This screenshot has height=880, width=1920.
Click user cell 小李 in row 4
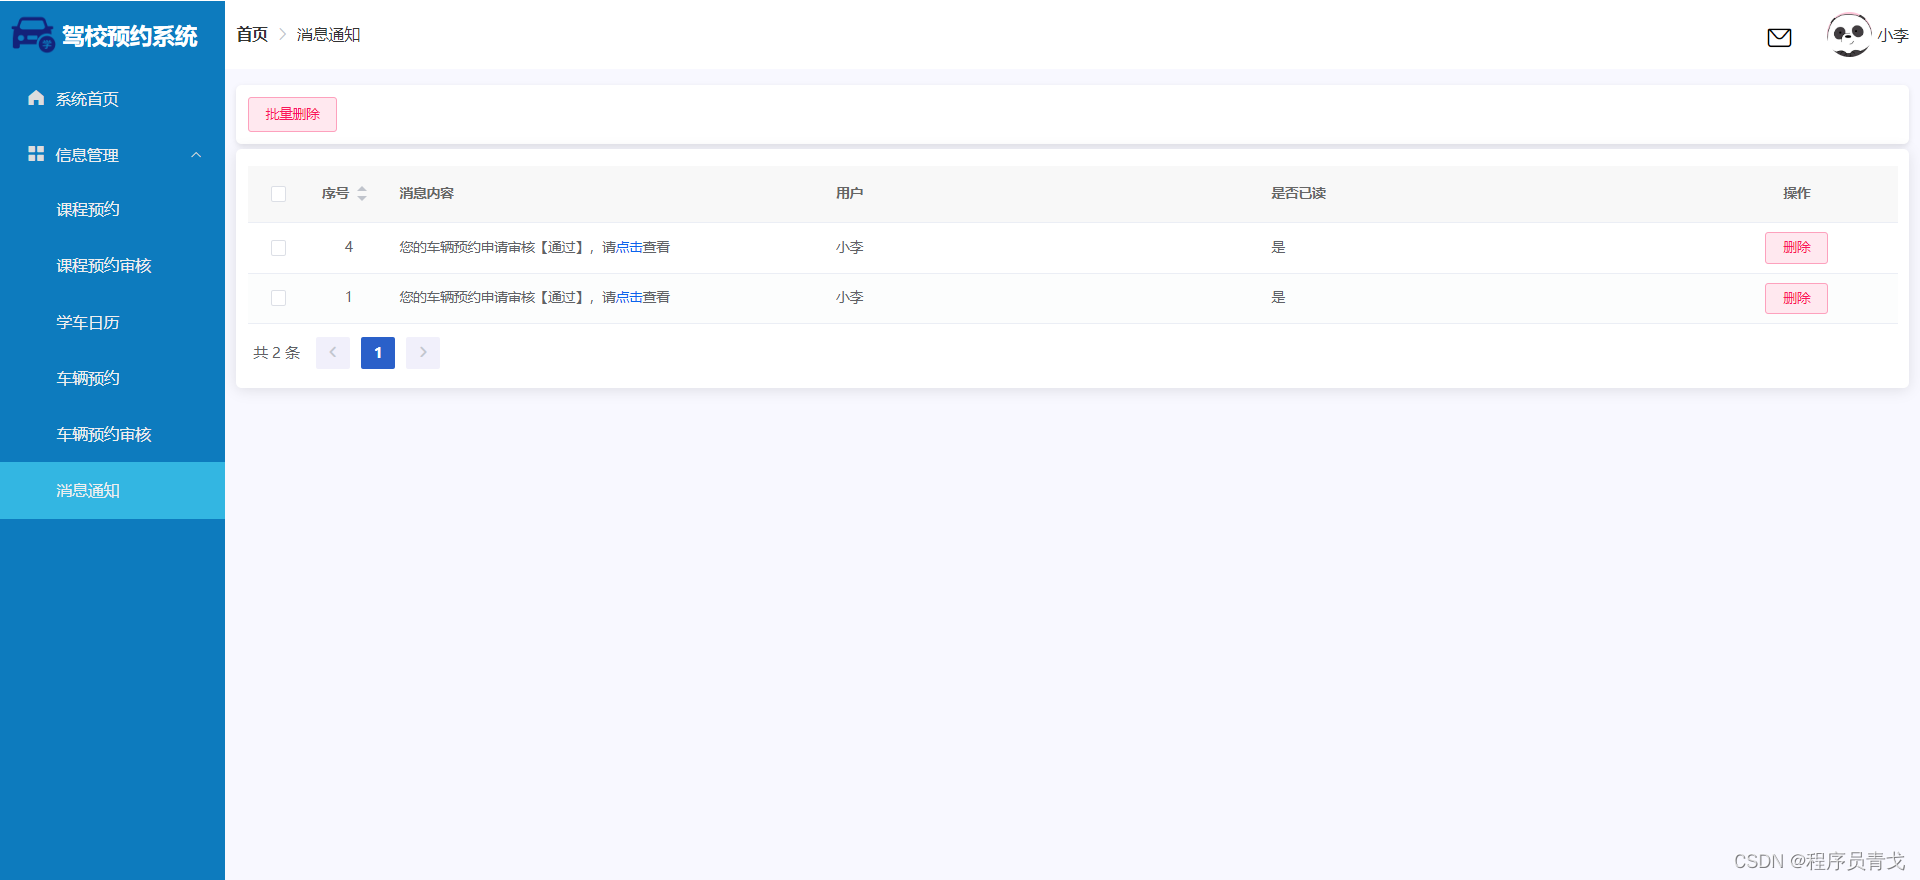tap(850, 248)
